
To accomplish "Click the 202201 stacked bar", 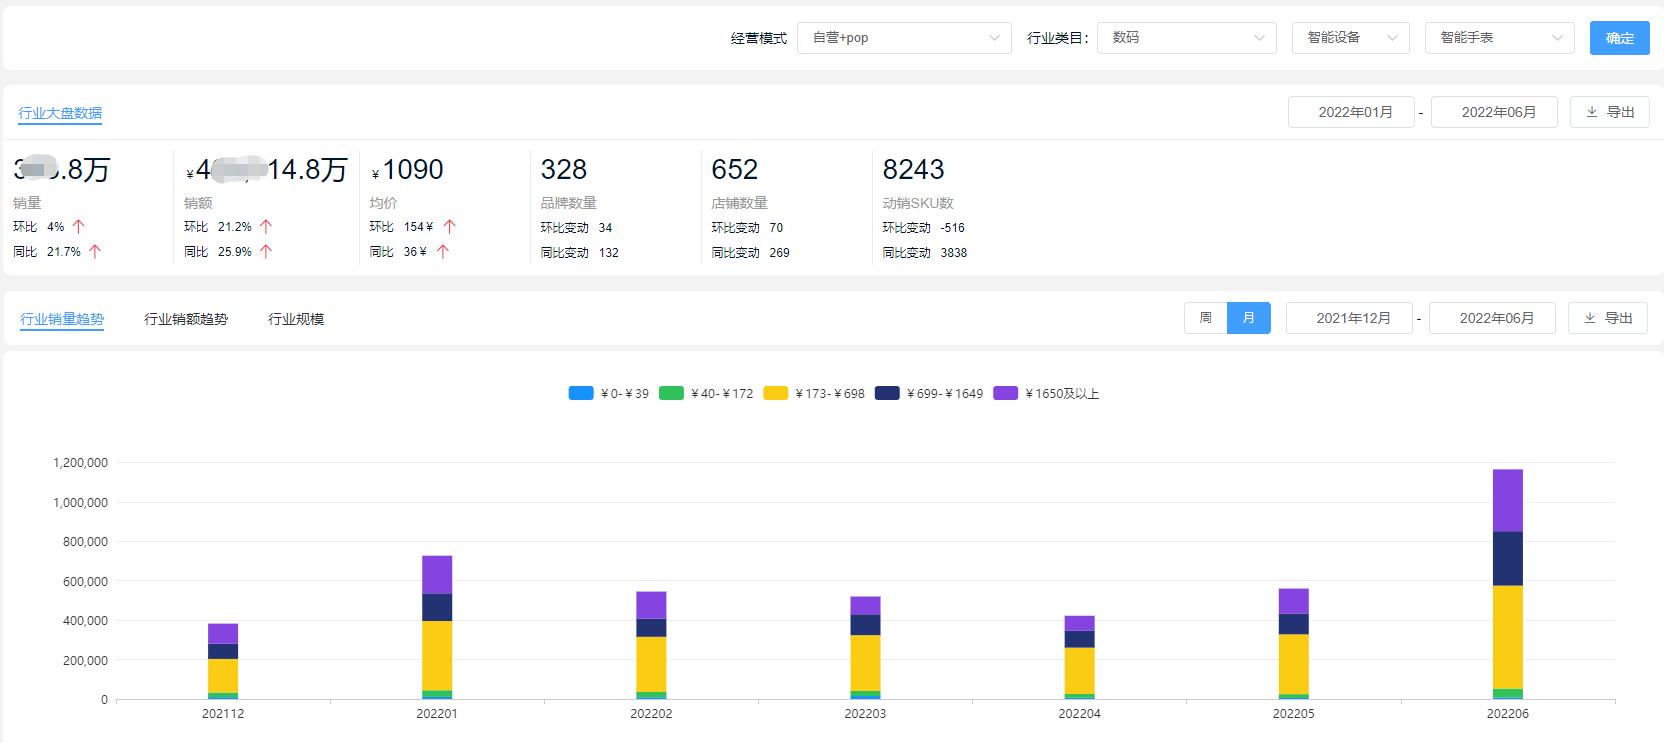I will click(437, 627).
